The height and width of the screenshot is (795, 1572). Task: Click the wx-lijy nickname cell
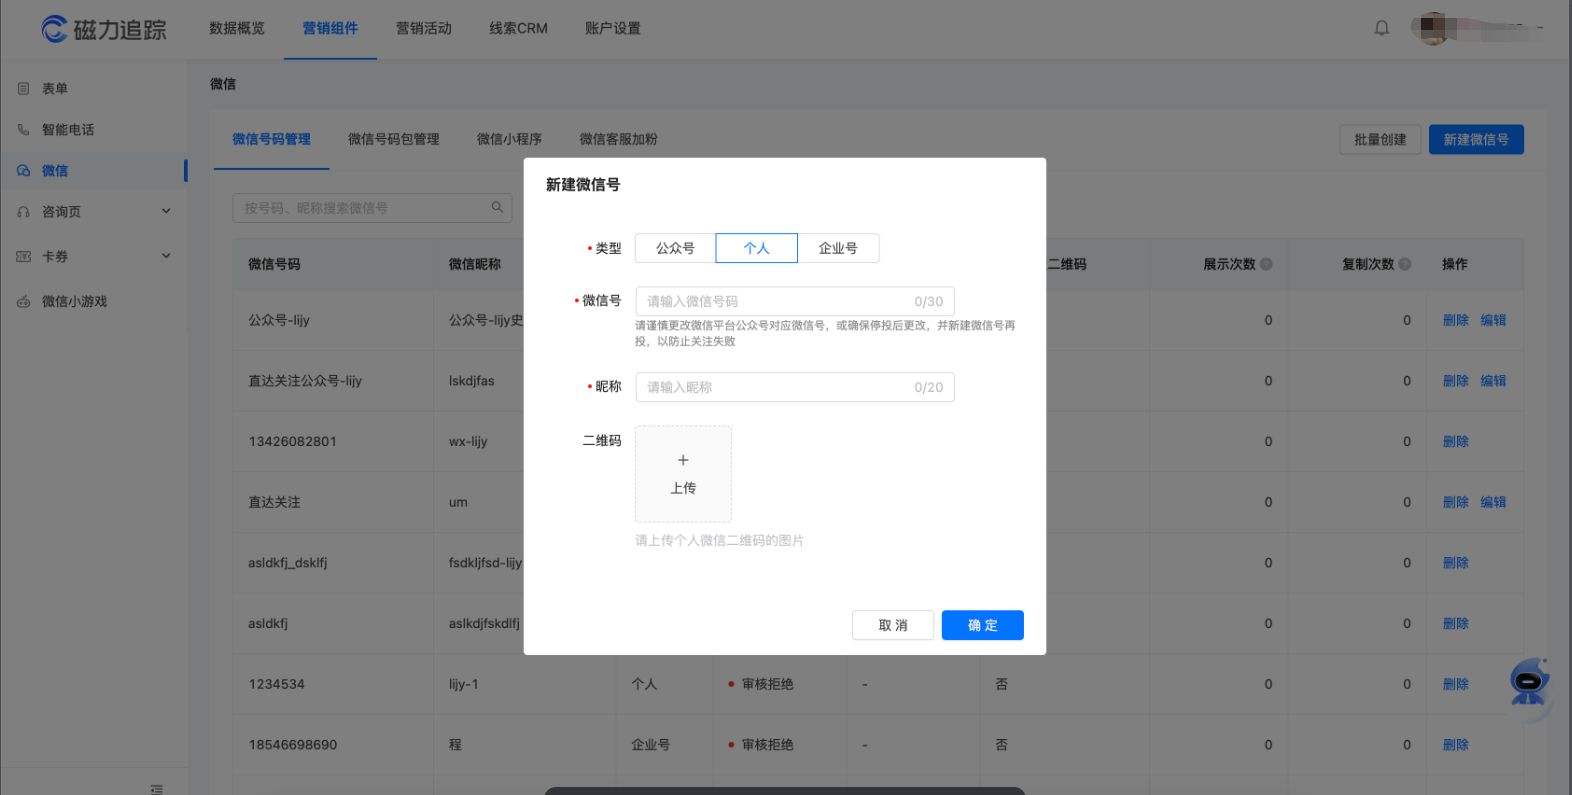click(x=468, y=441)
